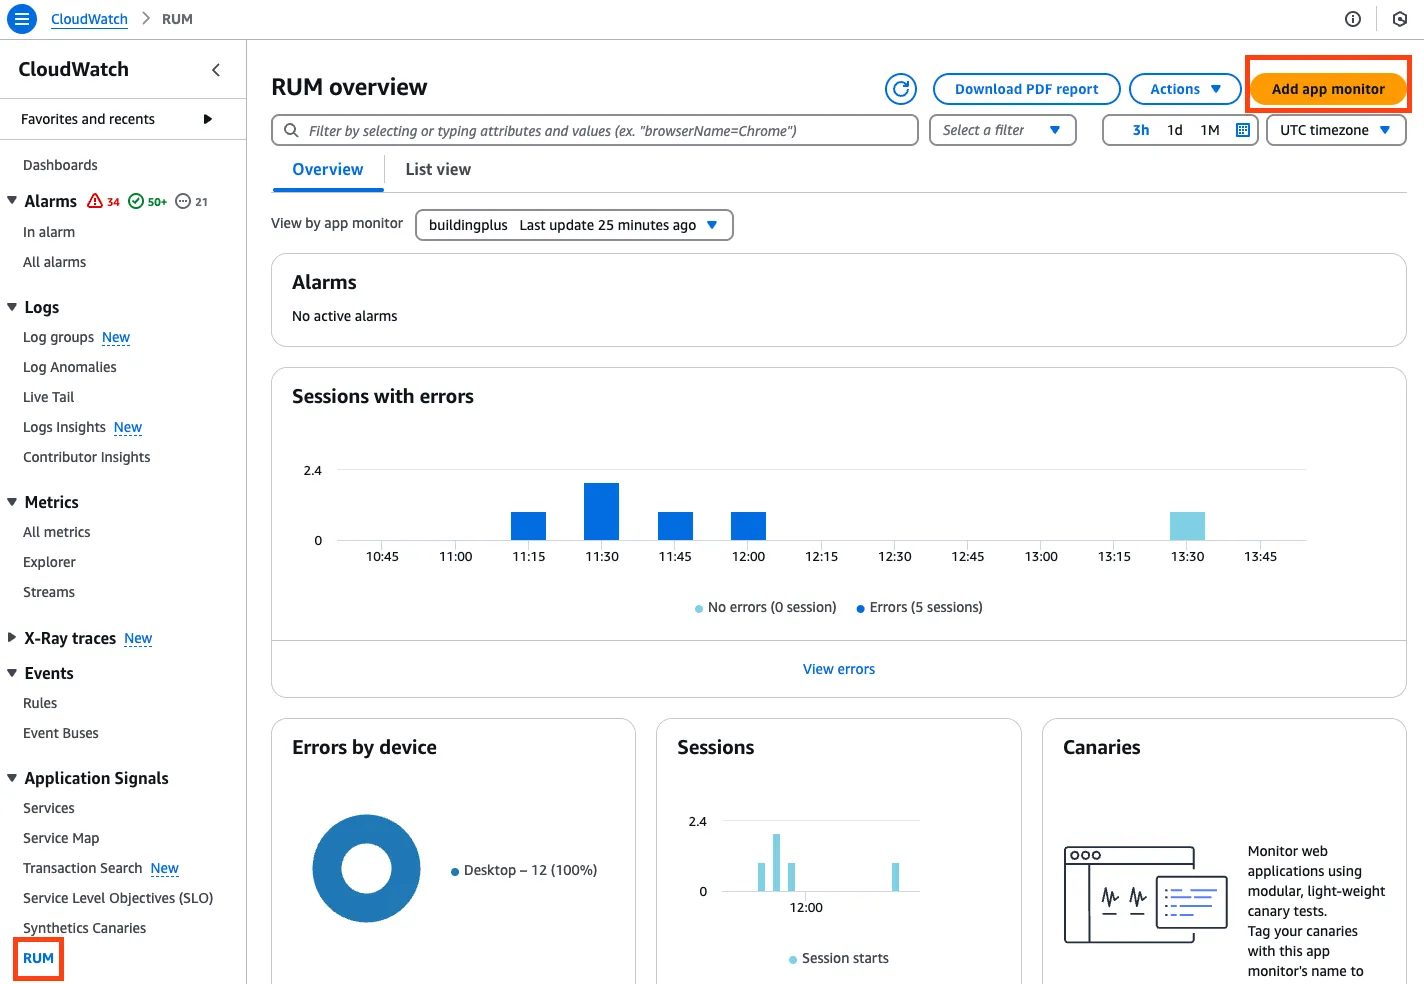Switch to the List view tab

pos(438,169)
